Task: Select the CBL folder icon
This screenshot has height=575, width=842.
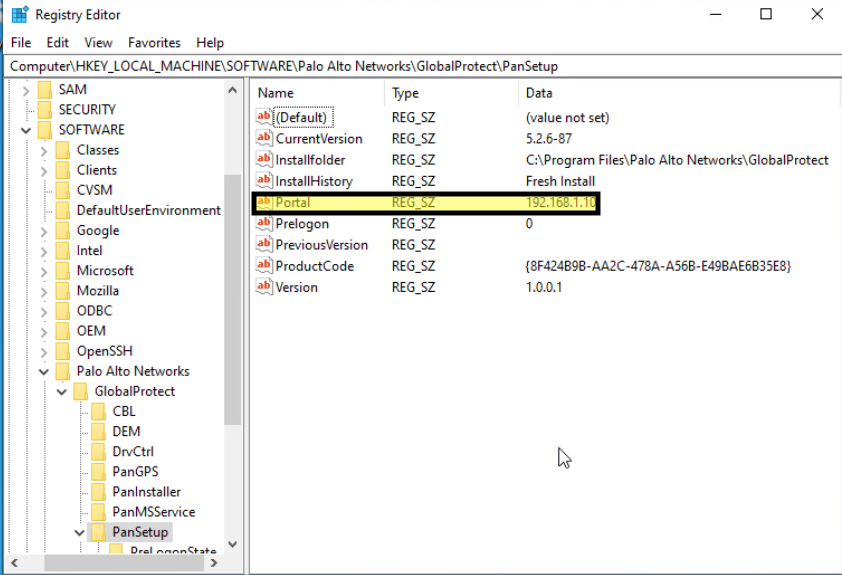Action: point(98,411)
